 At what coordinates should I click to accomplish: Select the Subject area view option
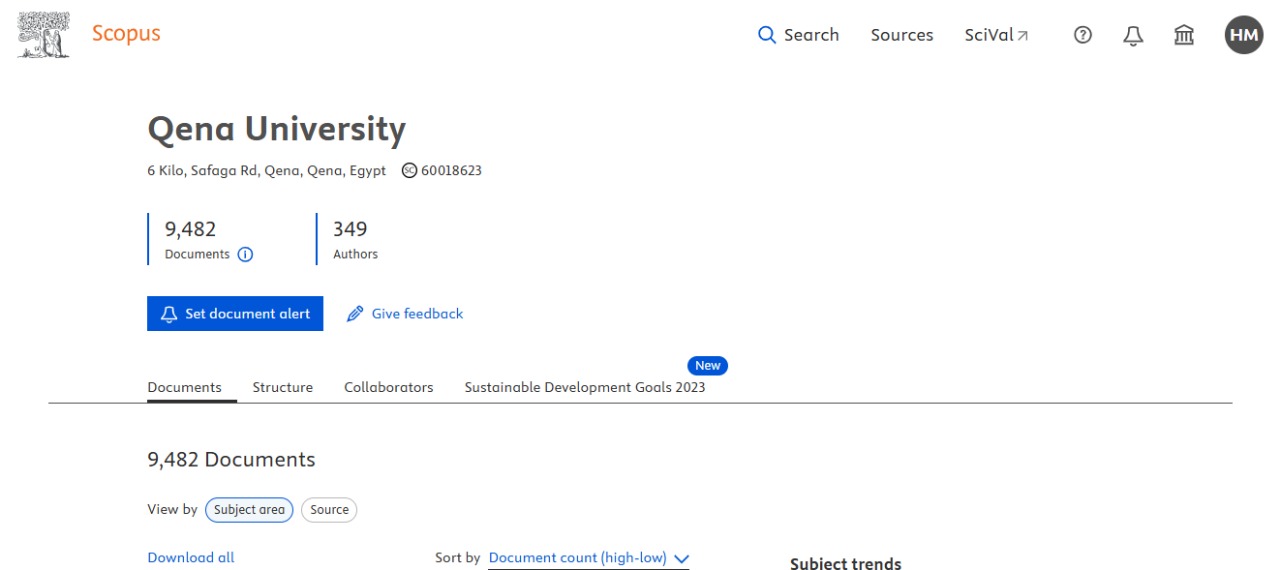pyautogui.click(x=249, y=509)
